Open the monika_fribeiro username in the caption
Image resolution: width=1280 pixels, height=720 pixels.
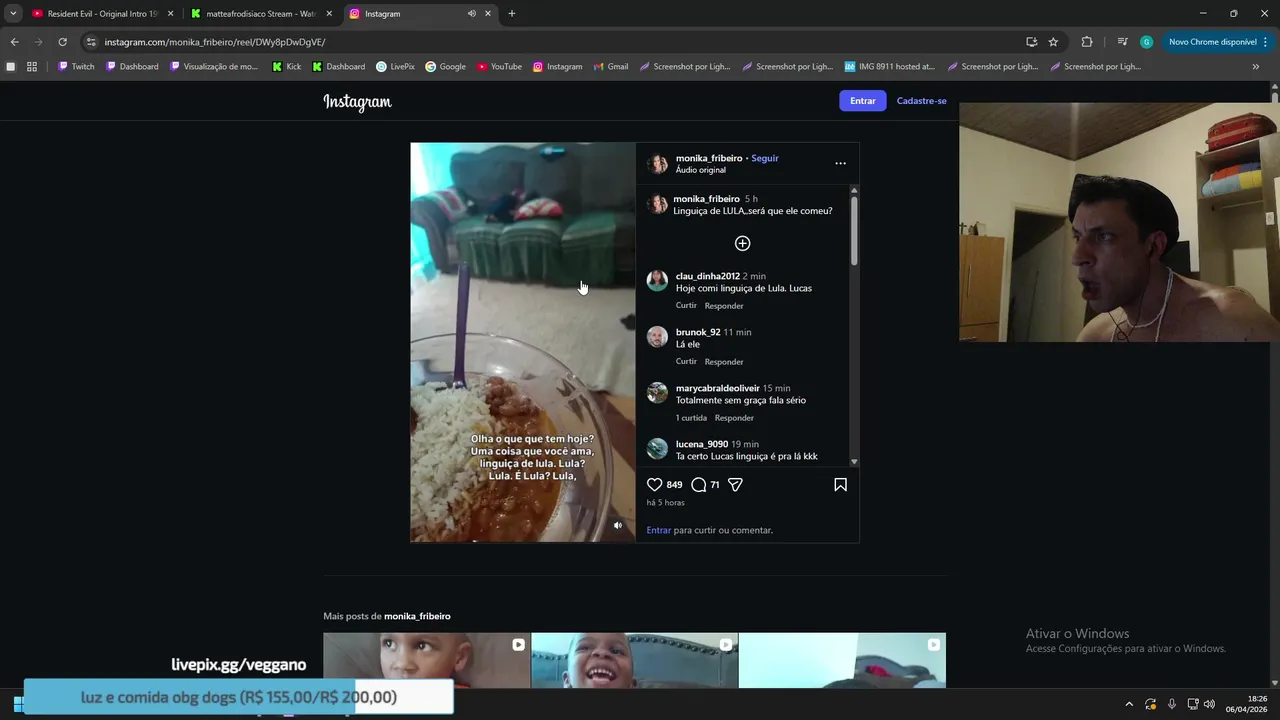(x=706, y=199)
